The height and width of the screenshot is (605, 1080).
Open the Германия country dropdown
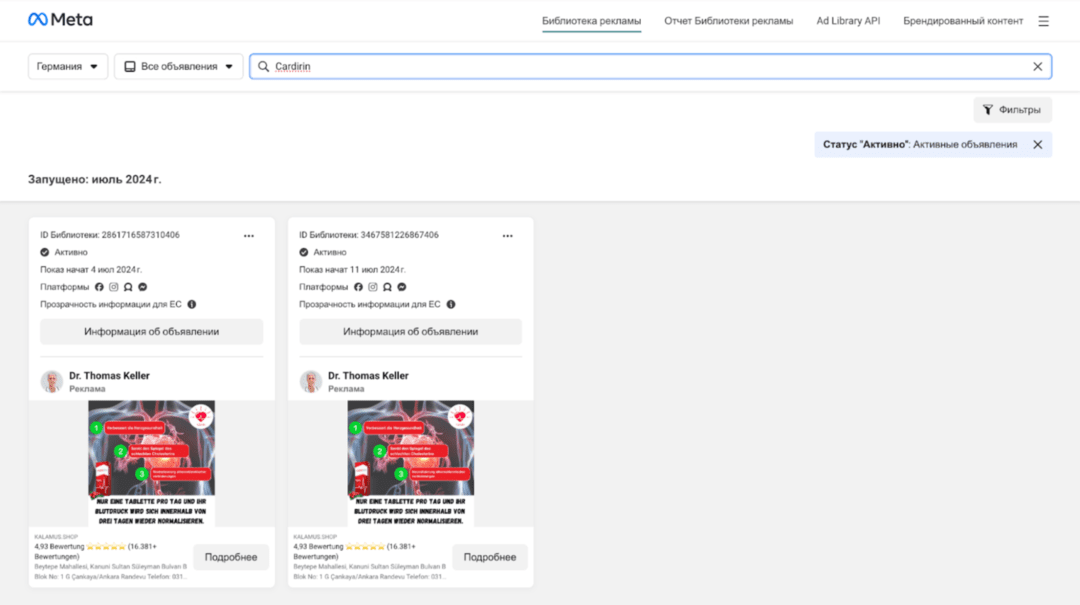(67, 65)
